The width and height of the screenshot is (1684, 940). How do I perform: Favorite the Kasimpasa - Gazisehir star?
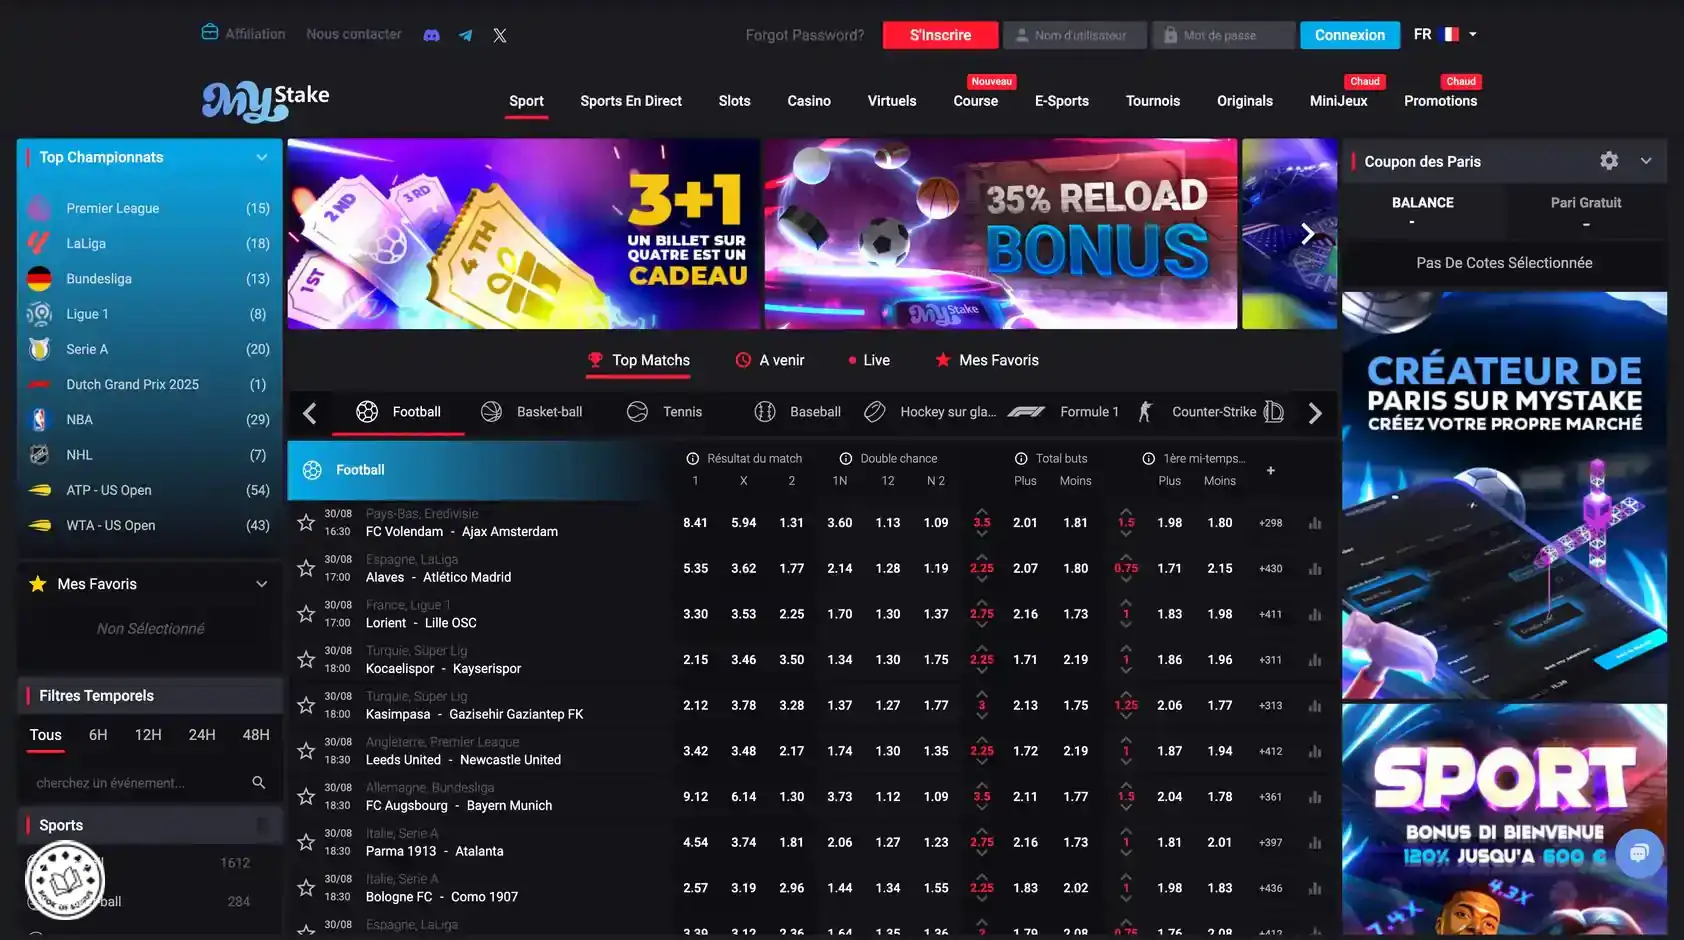[306, 705]
